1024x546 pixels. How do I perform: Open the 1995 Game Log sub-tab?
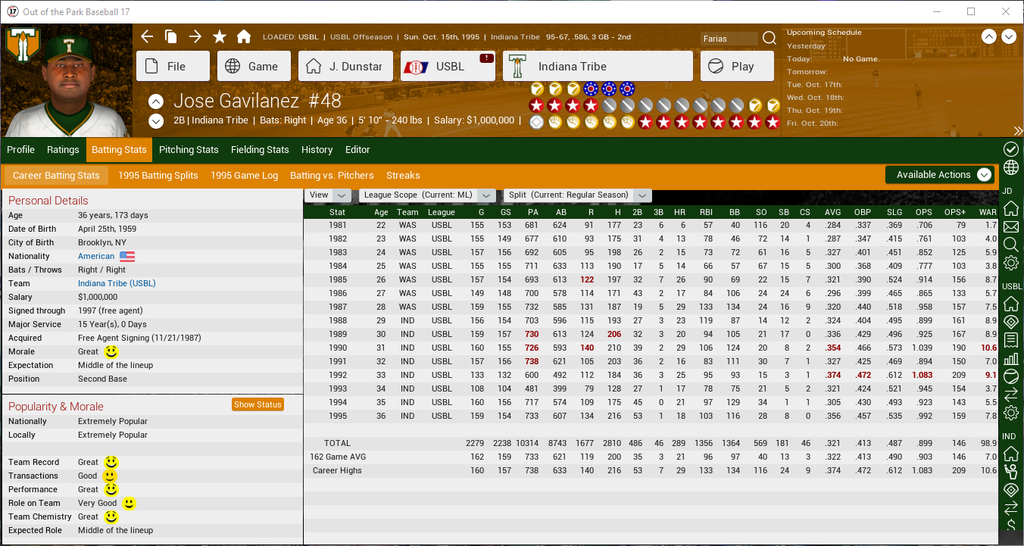[x=244, y=176]
